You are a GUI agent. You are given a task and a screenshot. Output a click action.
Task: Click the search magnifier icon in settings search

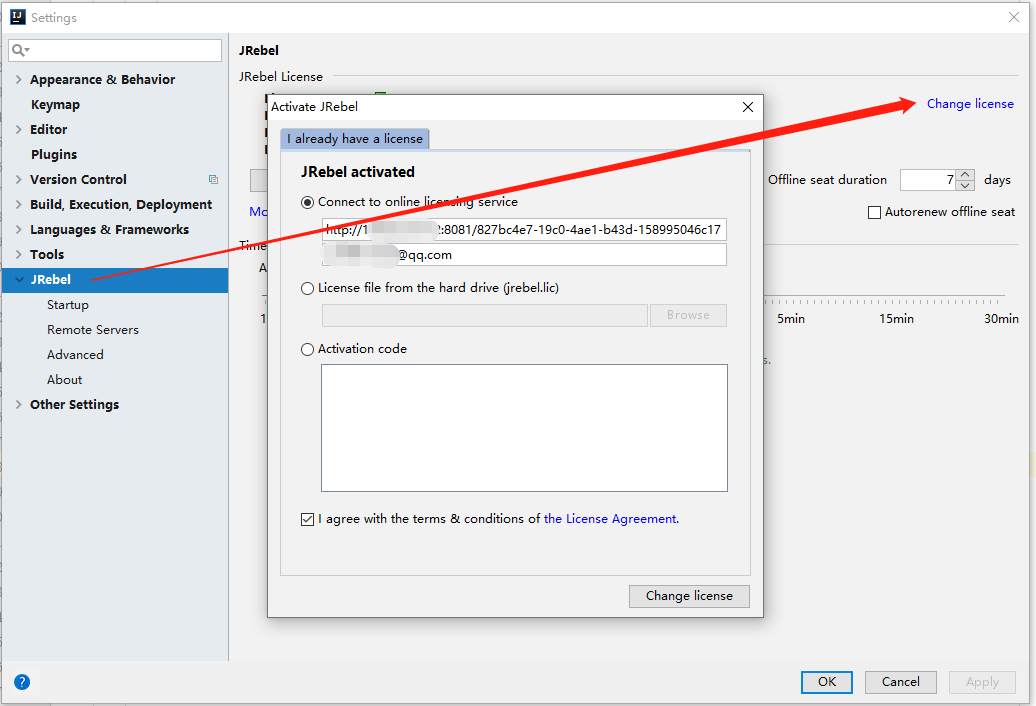coord(19,50)
